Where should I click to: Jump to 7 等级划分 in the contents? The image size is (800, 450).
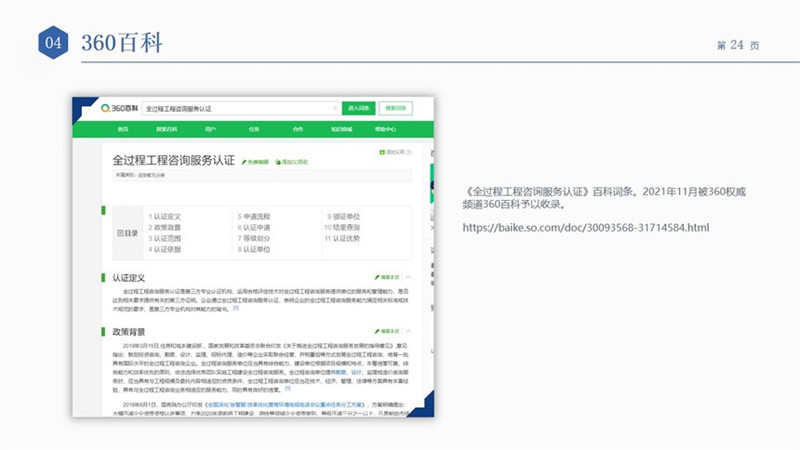254,238
